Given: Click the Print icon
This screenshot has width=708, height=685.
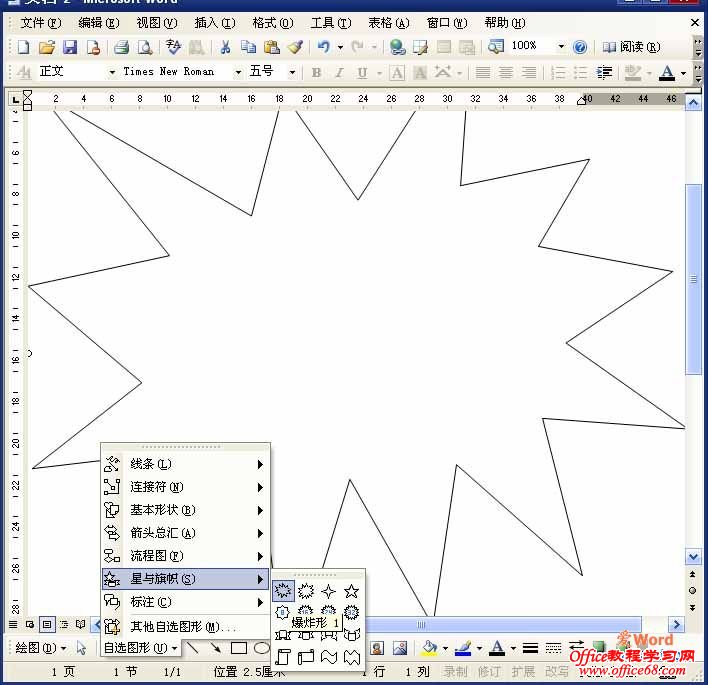Looking at the screenshot, I should point(121,47).
